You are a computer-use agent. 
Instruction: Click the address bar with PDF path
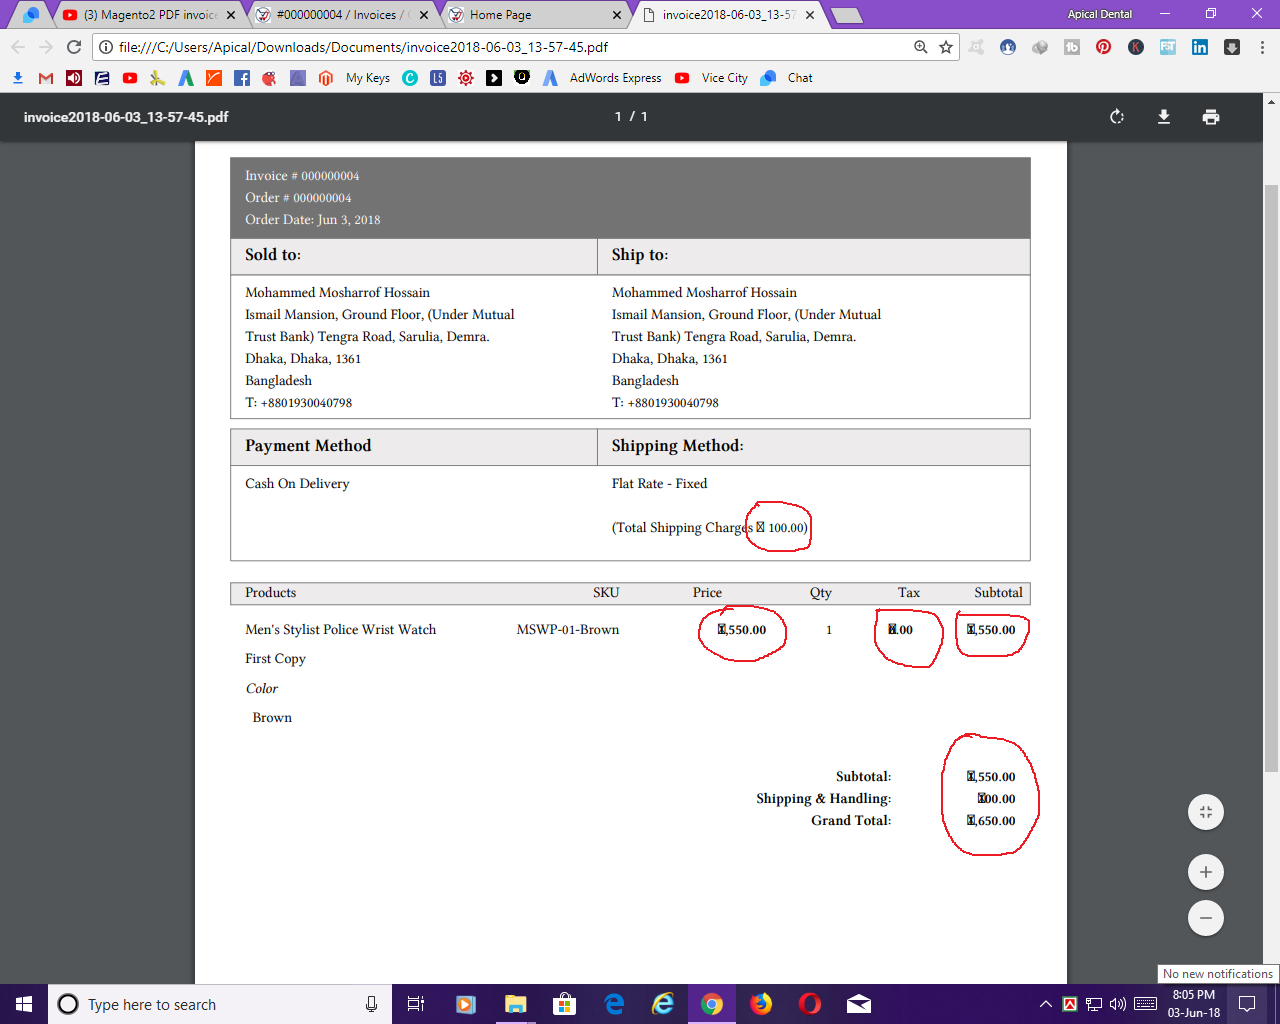tap(500, 47)
